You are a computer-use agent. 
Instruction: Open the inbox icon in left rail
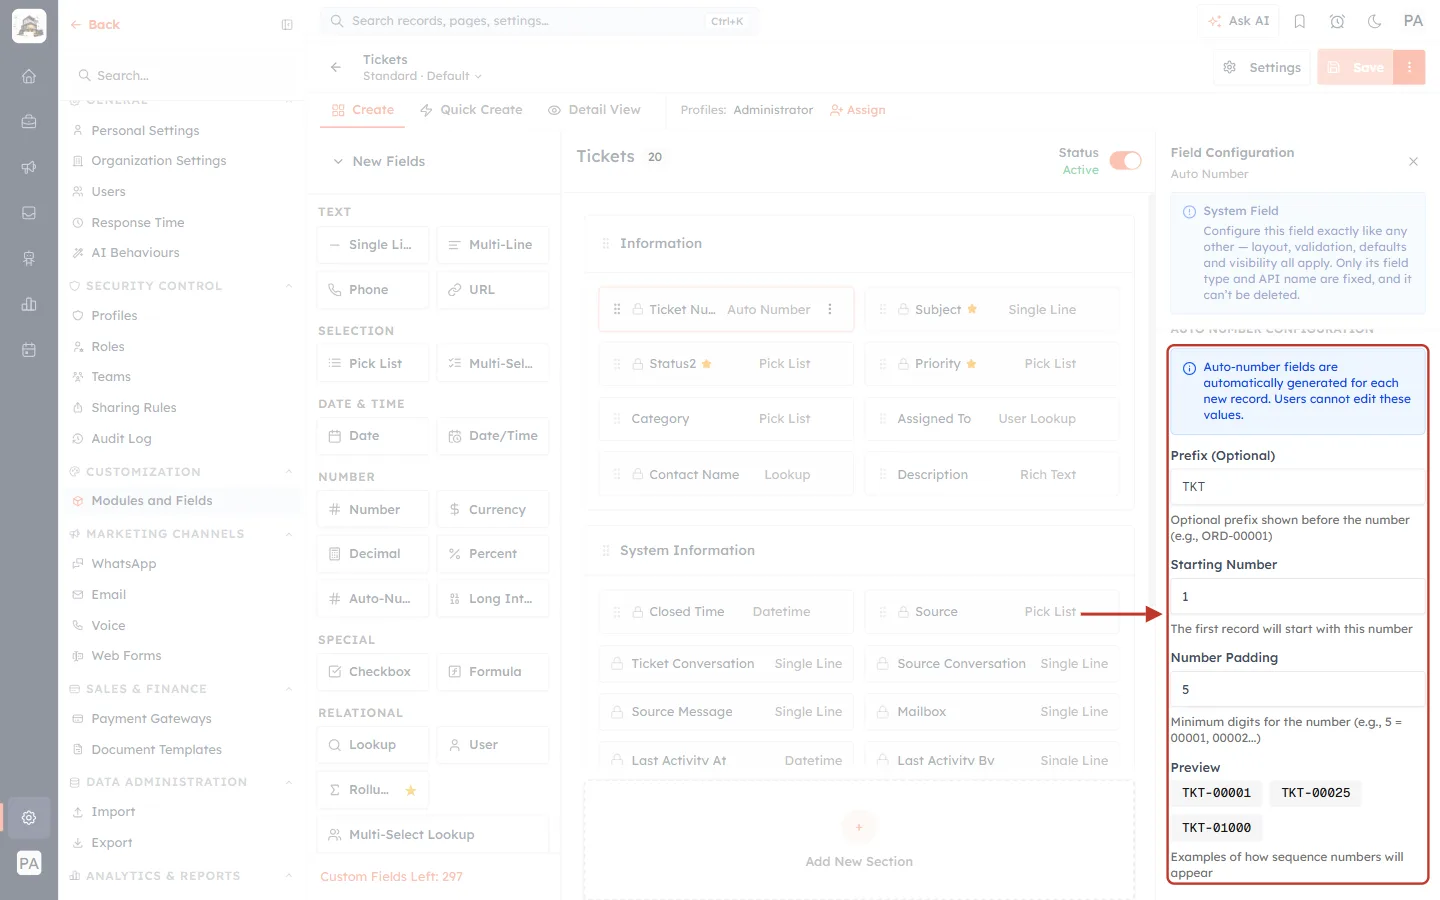click(x=29, y=213)
